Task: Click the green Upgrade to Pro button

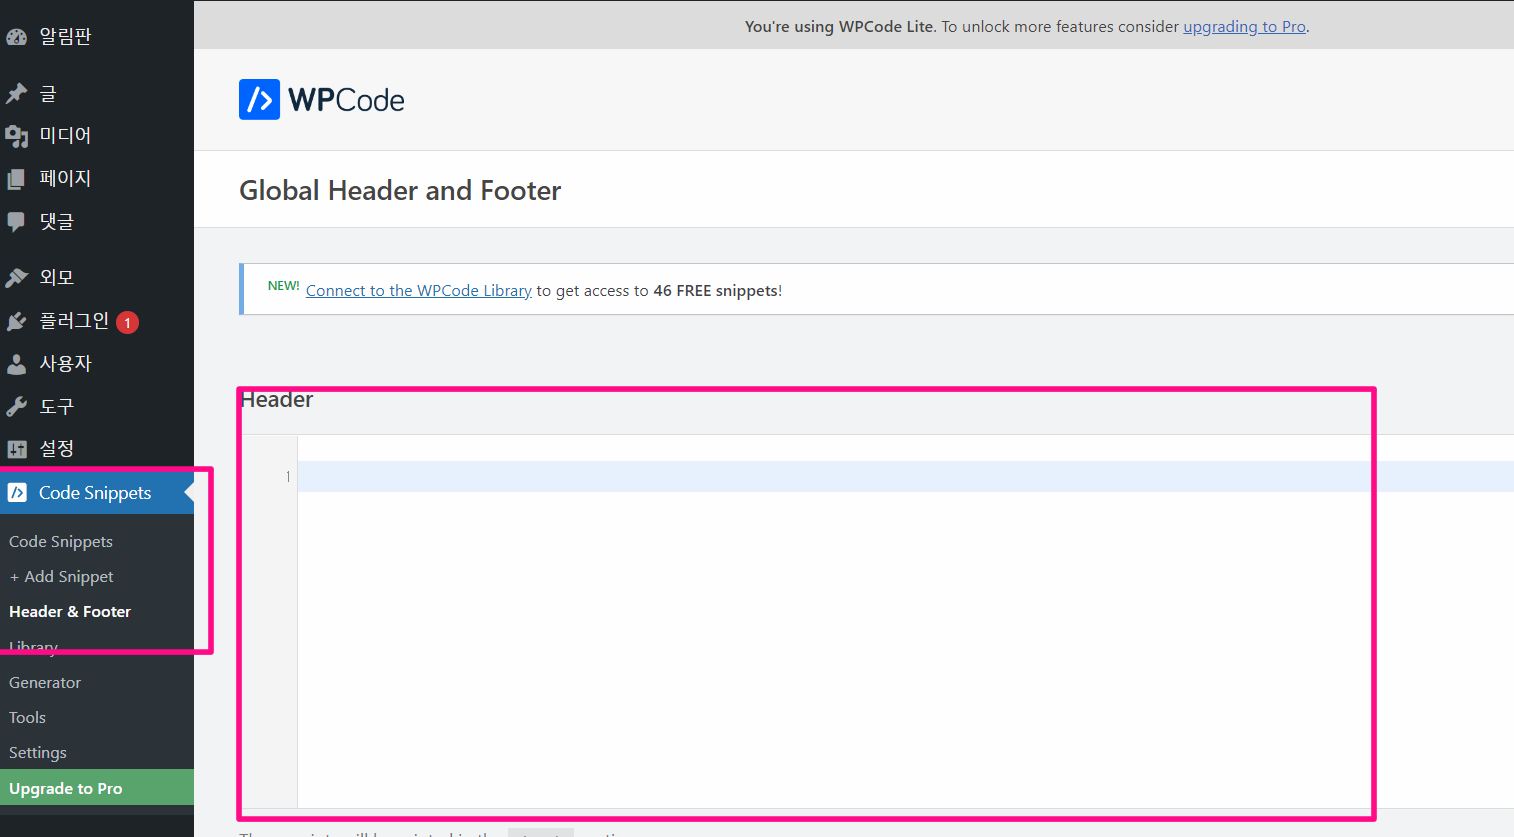Action: tap(97, 788)
